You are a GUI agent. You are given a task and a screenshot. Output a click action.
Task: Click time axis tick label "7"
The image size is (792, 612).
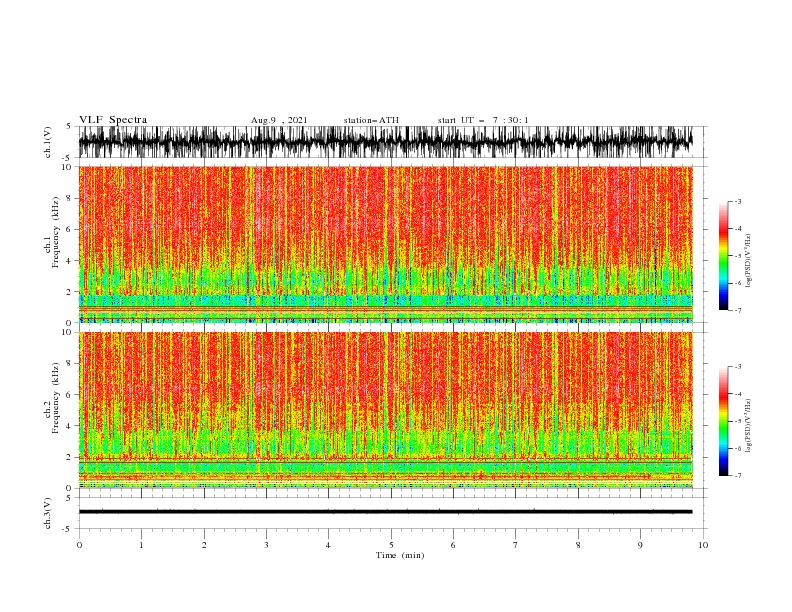point(516,545)
